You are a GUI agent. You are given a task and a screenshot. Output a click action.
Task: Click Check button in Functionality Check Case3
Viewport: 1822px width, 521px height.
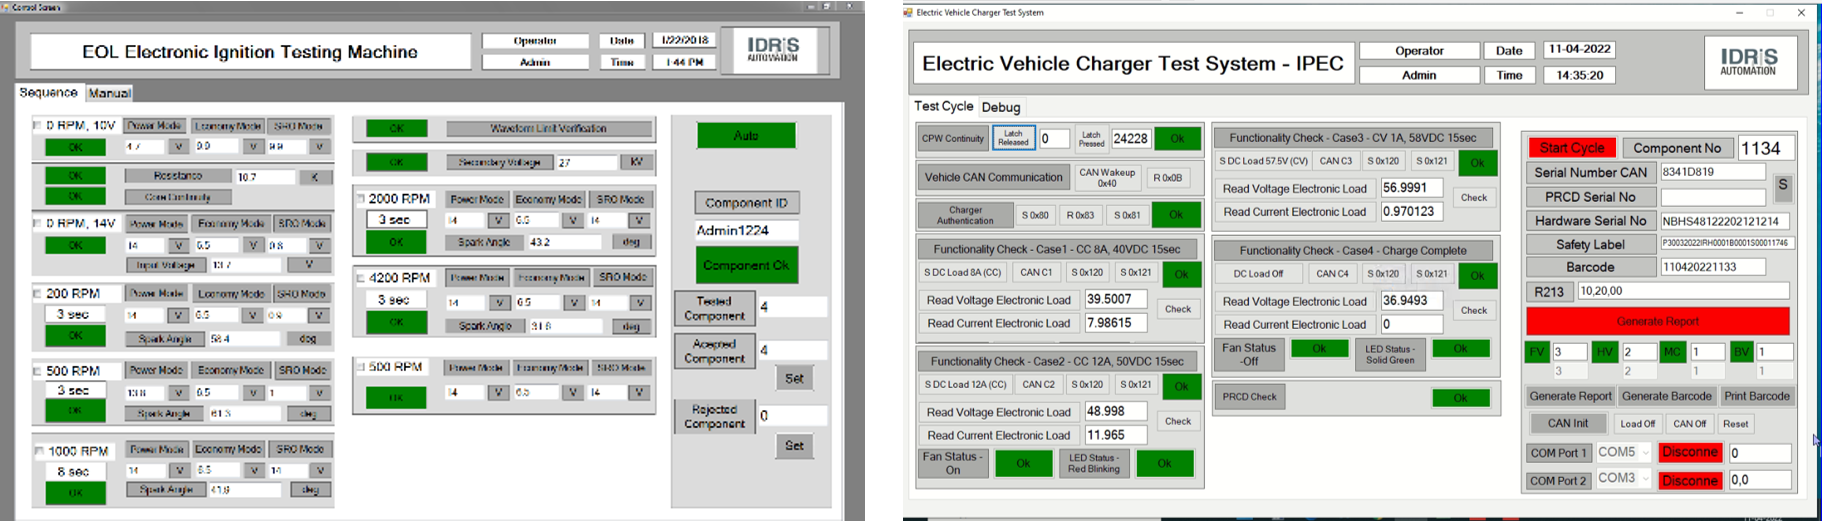coord(1474,198)
